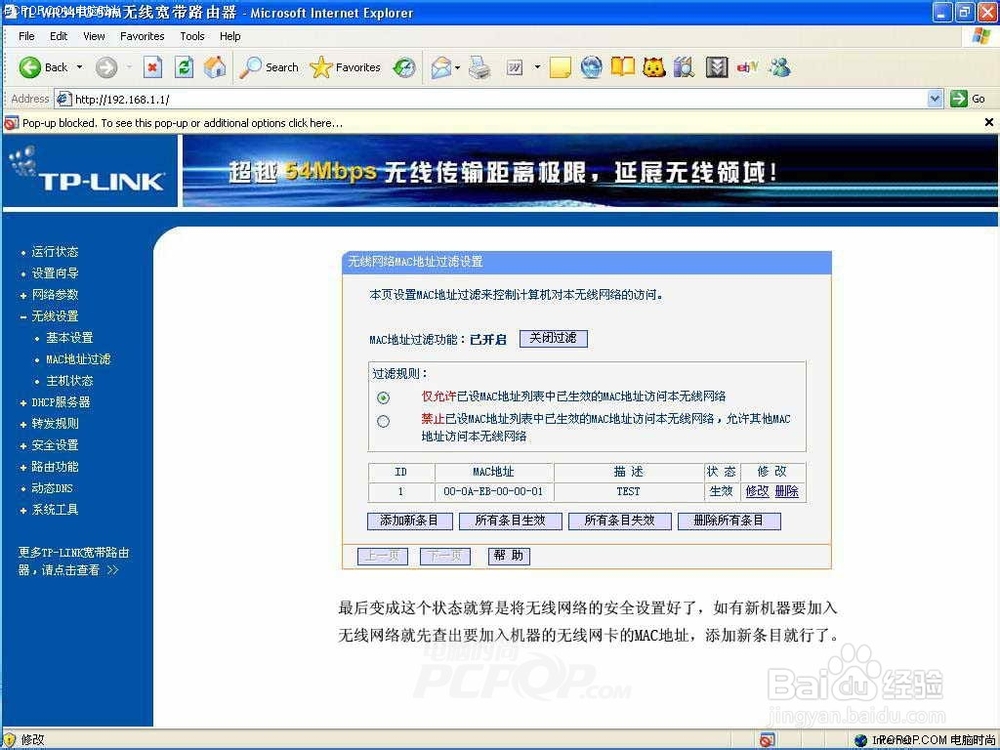
Task: Open 基本设置 under wireless settings
Action: pos(70,338)
